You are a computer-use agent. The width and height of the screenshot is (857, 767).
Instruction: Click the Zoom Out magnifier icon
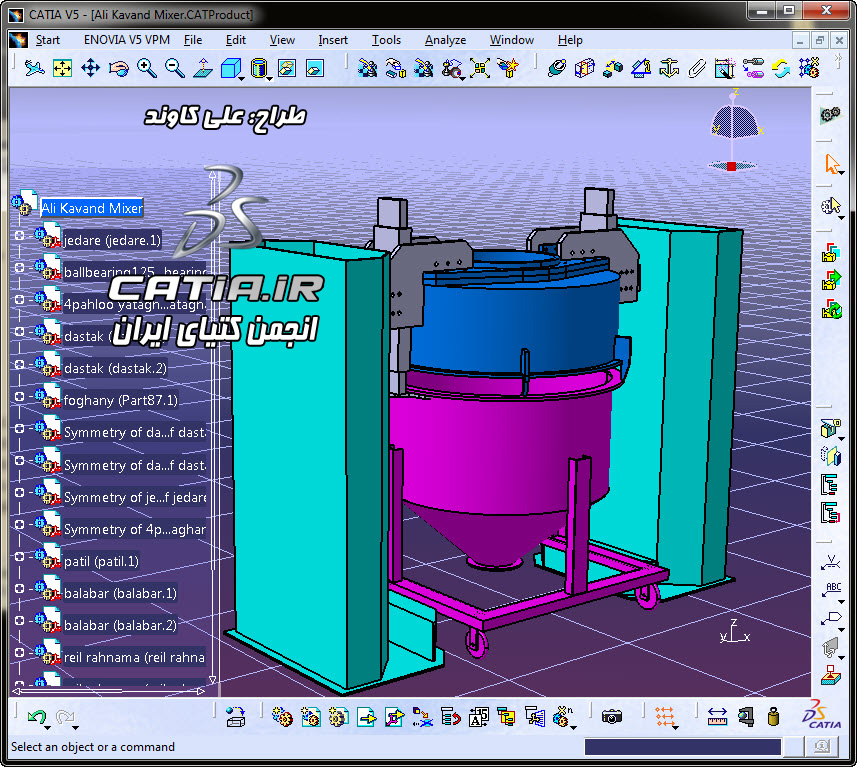tap(174, 68)
